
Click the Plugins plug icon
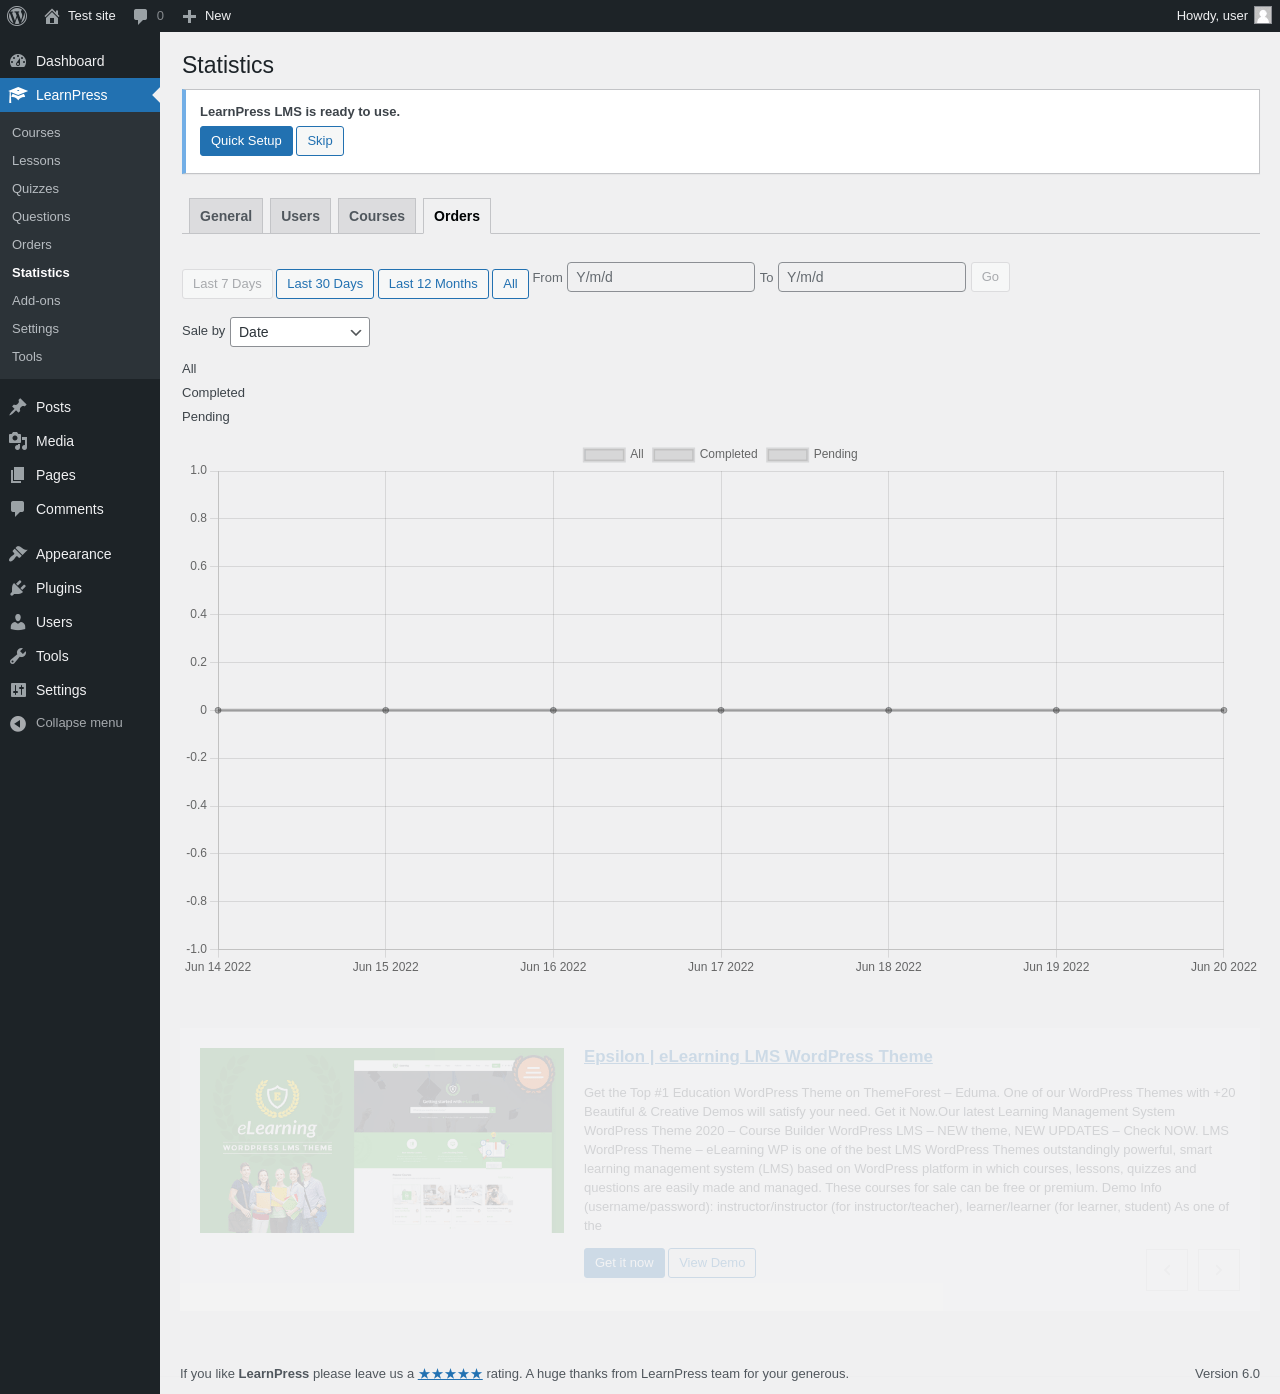(18, 588)
